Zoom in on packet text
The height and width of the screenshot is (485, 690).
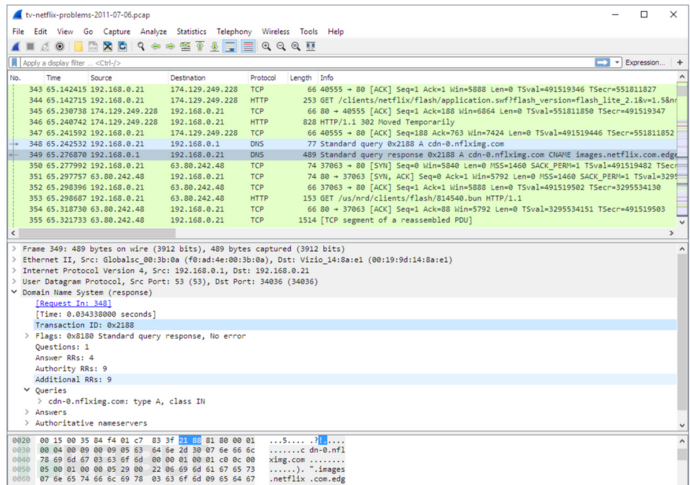(266, 46)
